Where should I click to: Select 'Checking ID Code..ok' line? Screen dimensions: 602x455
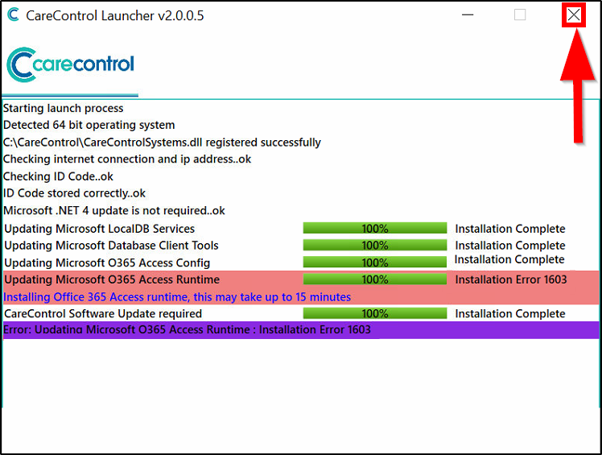tap(58, 176)
